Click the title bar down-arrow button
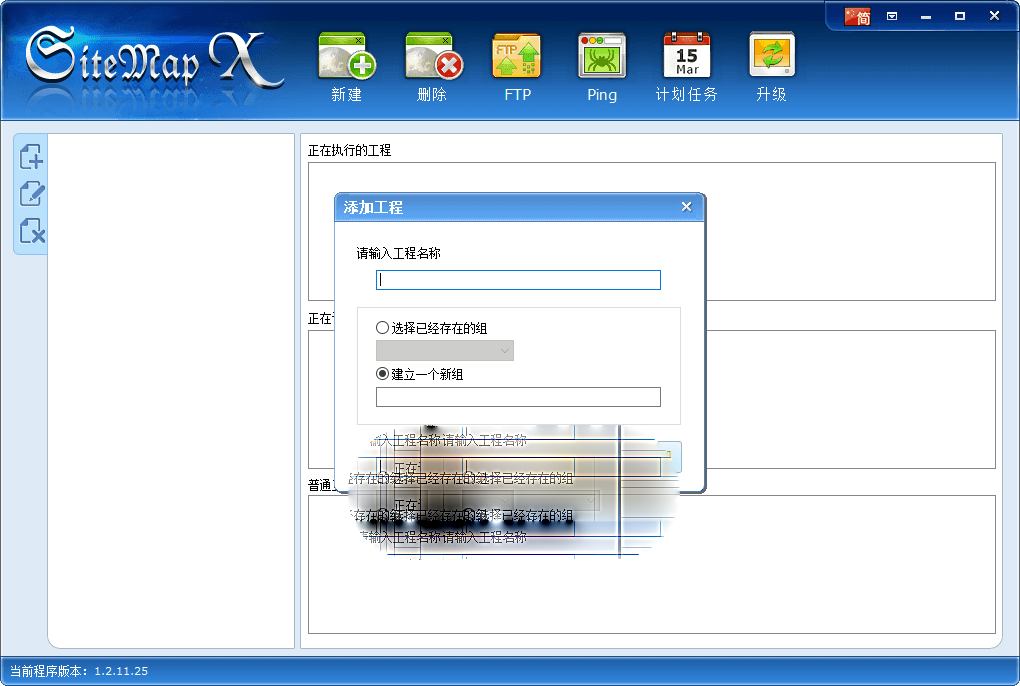The height and width of the screenshot is (686, 1020). [893, 16]
